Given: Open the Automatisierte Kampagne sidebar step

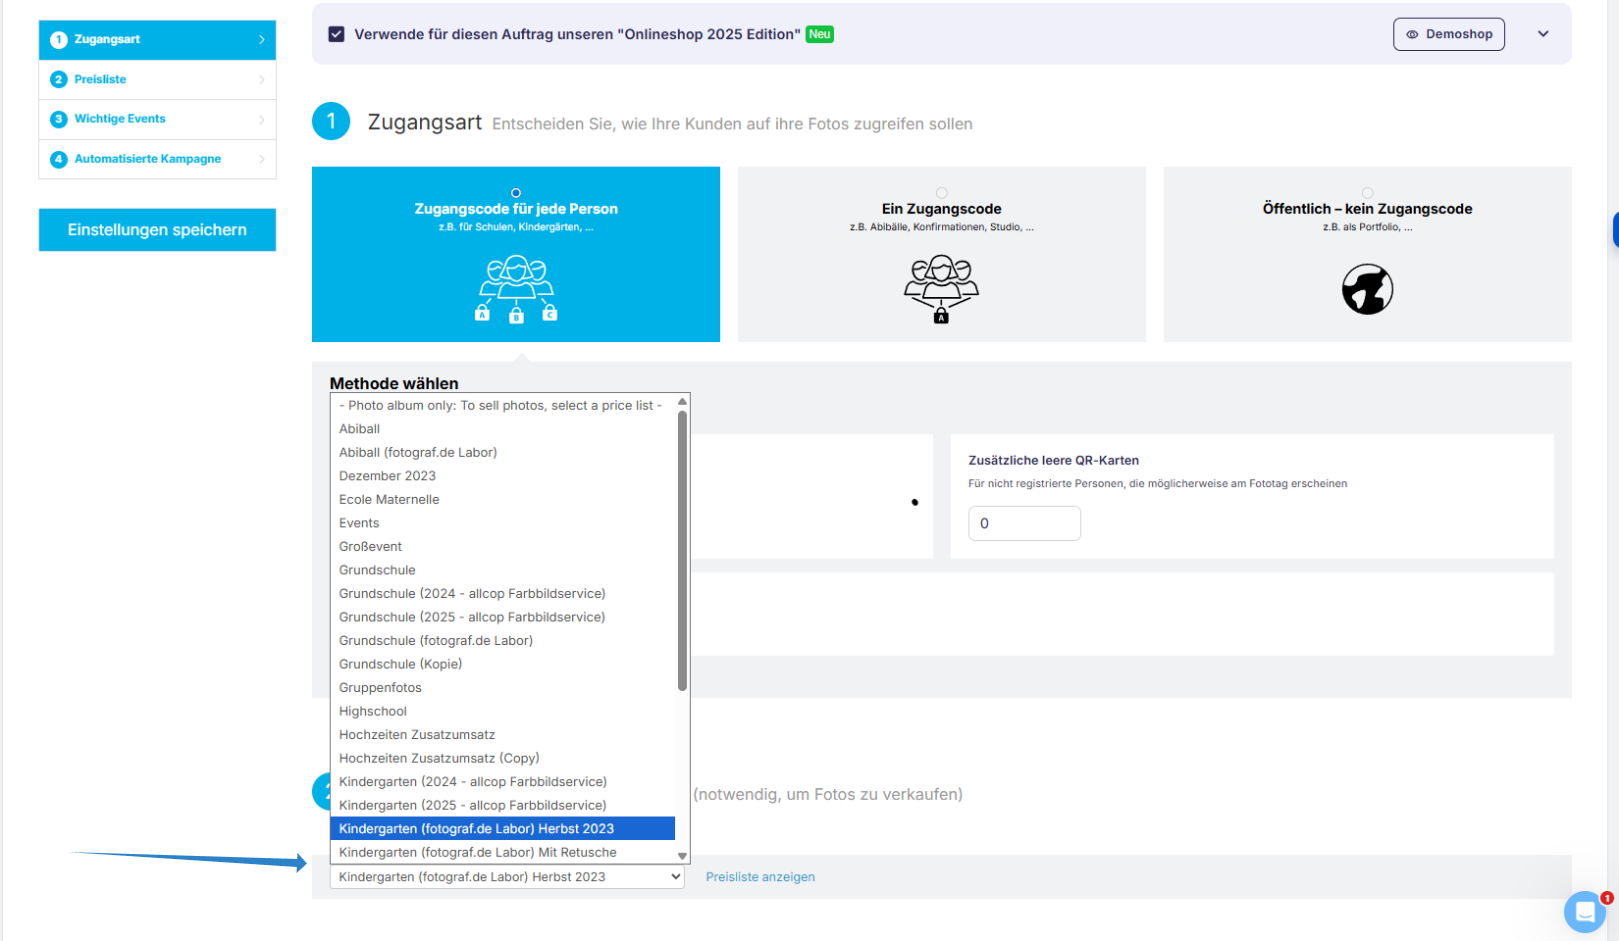Looking at the screenshot, I should [157, 159].
